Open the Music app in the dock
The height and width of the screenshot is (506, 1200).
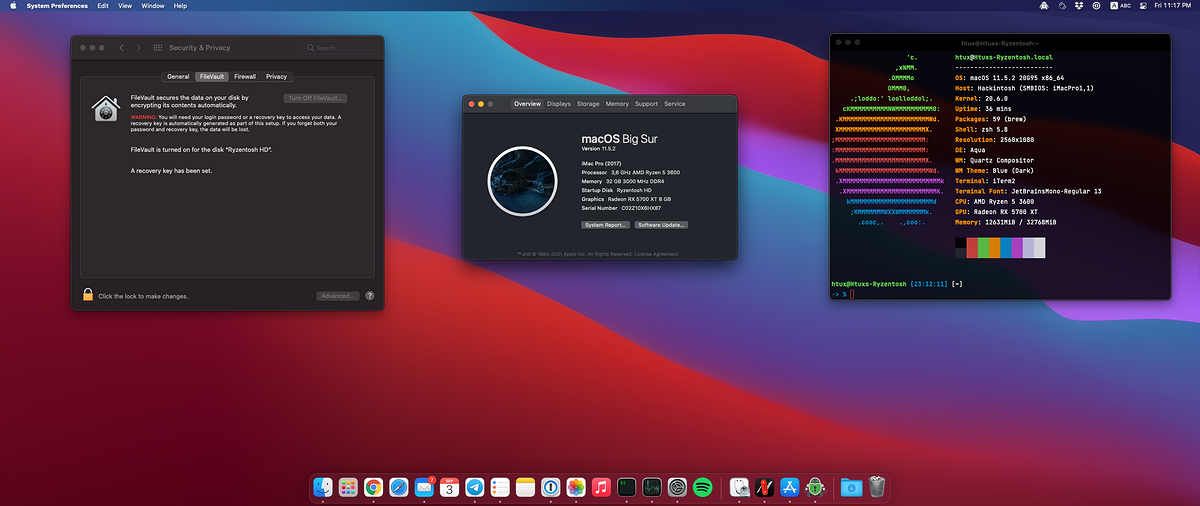click(601, 487)
